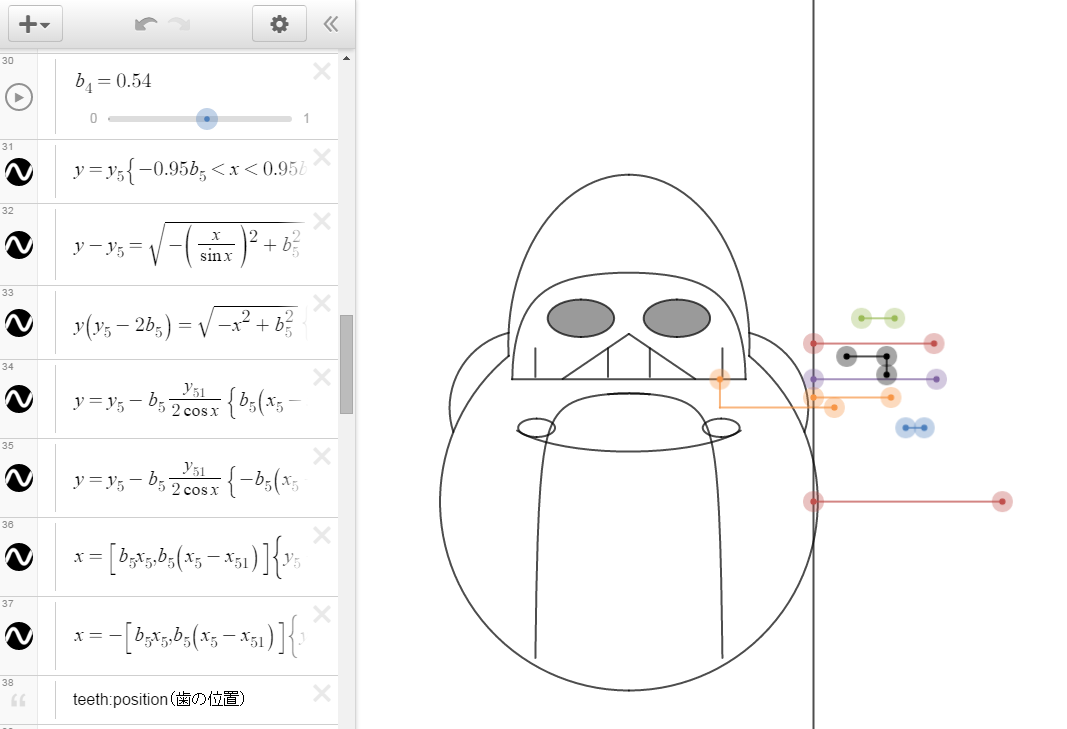The height and width of the screenshot is (729, 1067).
Task: Open the Add Item plus menu
Action: coord(35,25)
